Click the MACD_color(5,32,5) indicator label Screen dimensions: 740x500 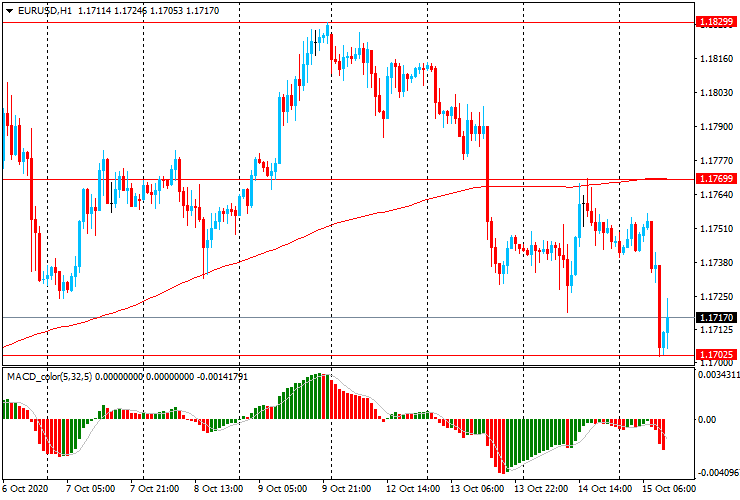point(50,377)
